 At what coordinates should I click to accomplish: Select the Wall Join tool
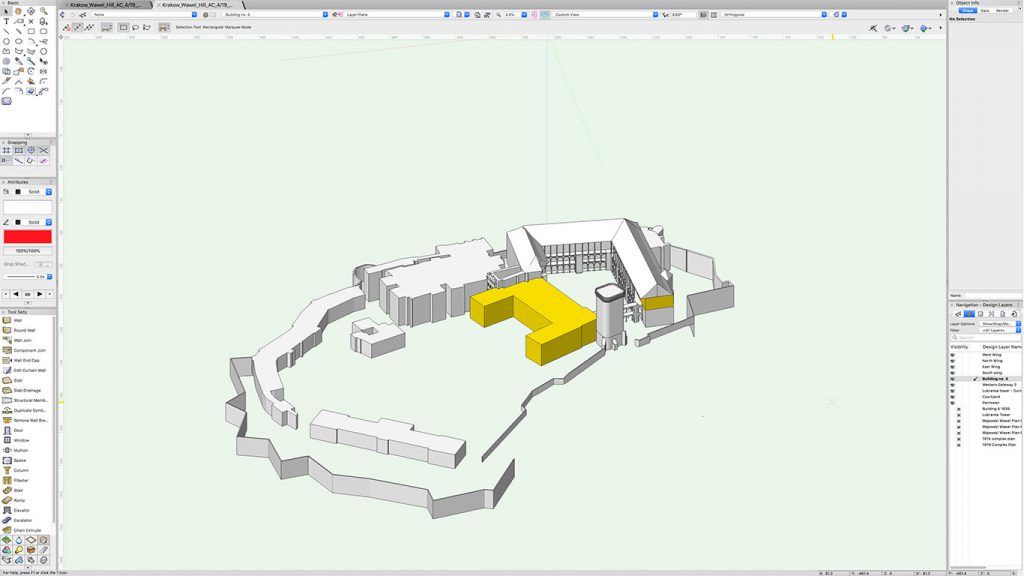22,340
